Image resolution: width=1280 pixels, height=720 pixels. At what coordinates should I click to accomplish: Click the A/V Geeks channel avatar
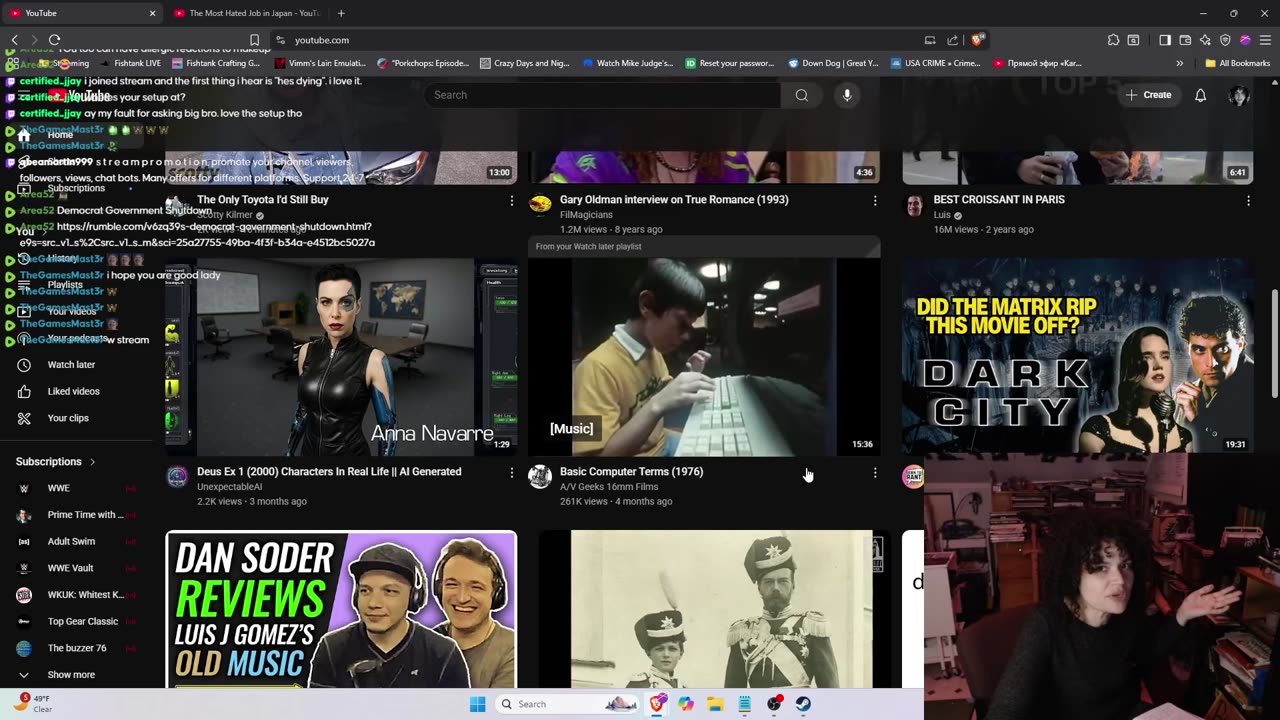point(540,476)
